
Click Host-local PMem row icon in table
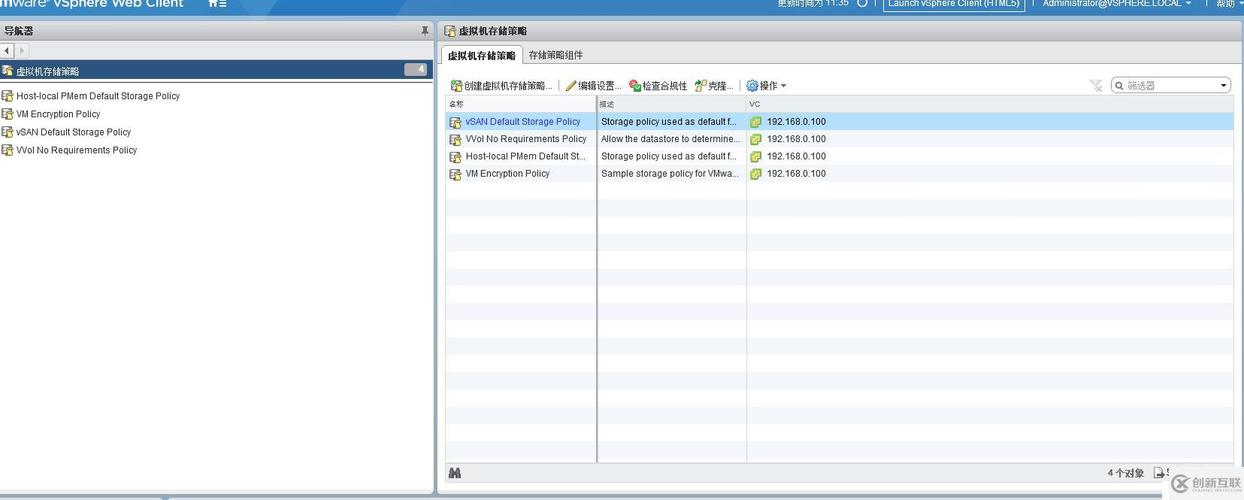(x=456, y=156)
